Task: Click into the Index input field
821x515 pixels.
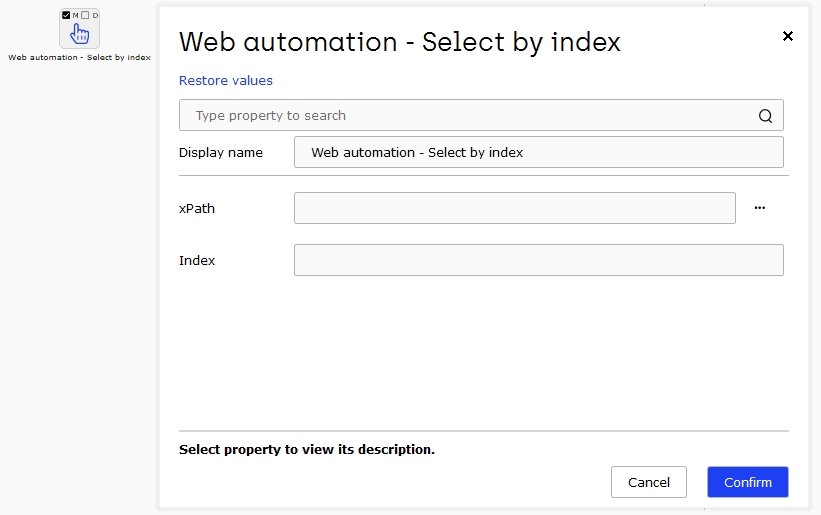Action: click(x=539, y=260)
